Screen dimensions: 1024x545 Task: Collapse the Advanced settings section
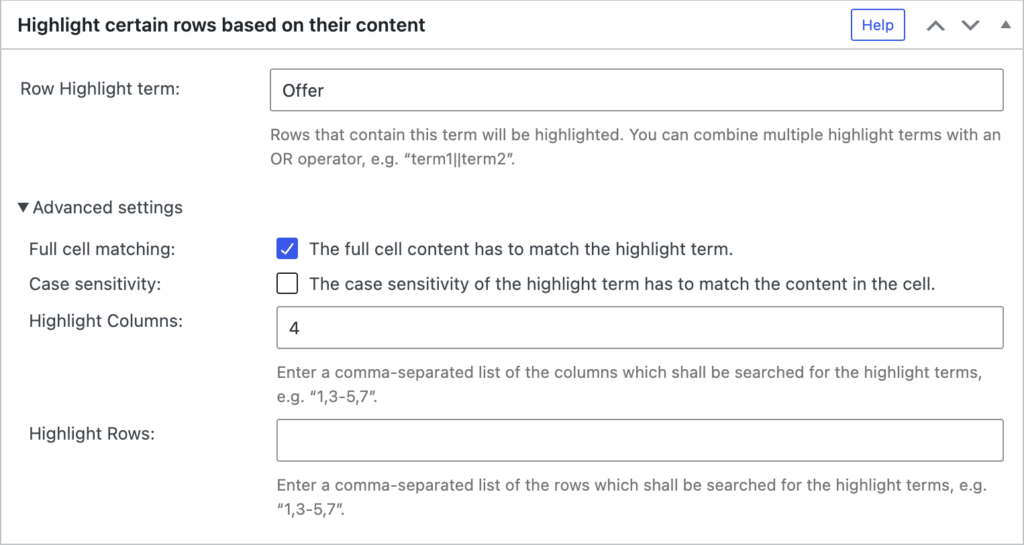100,208
